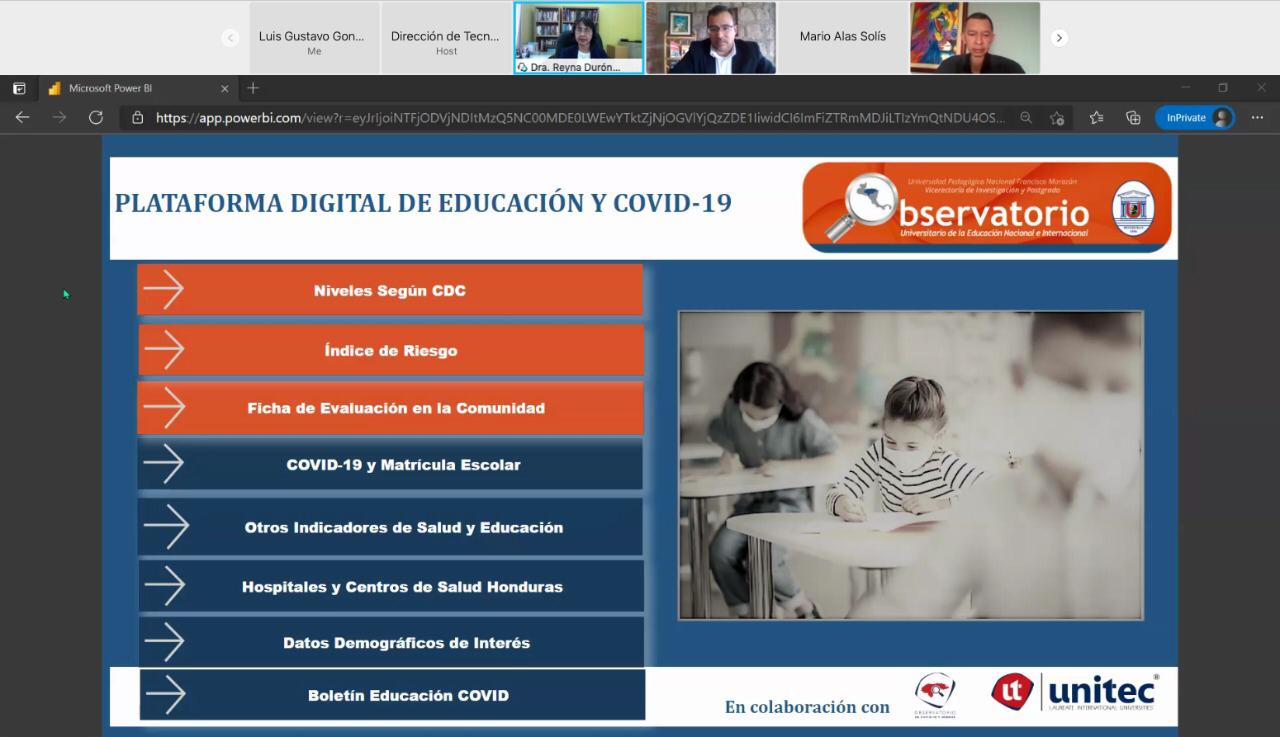Open Boletín Educación COVID
Image resolution: width=1280 pixels, height=737 pixels.
pos(392,695)
